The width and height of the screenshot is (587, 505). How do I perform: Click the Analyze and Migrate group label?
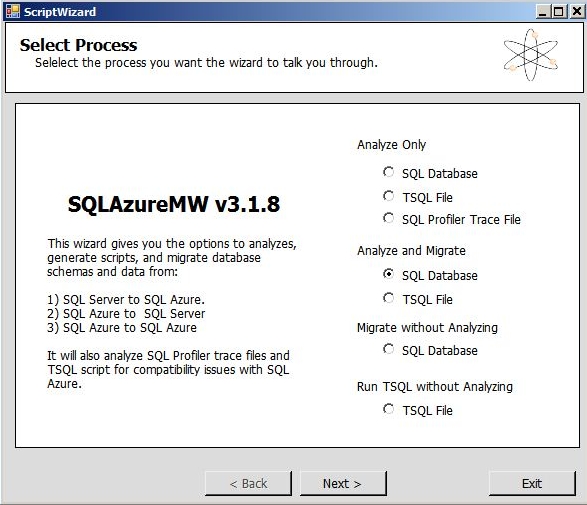pos(411,250)
